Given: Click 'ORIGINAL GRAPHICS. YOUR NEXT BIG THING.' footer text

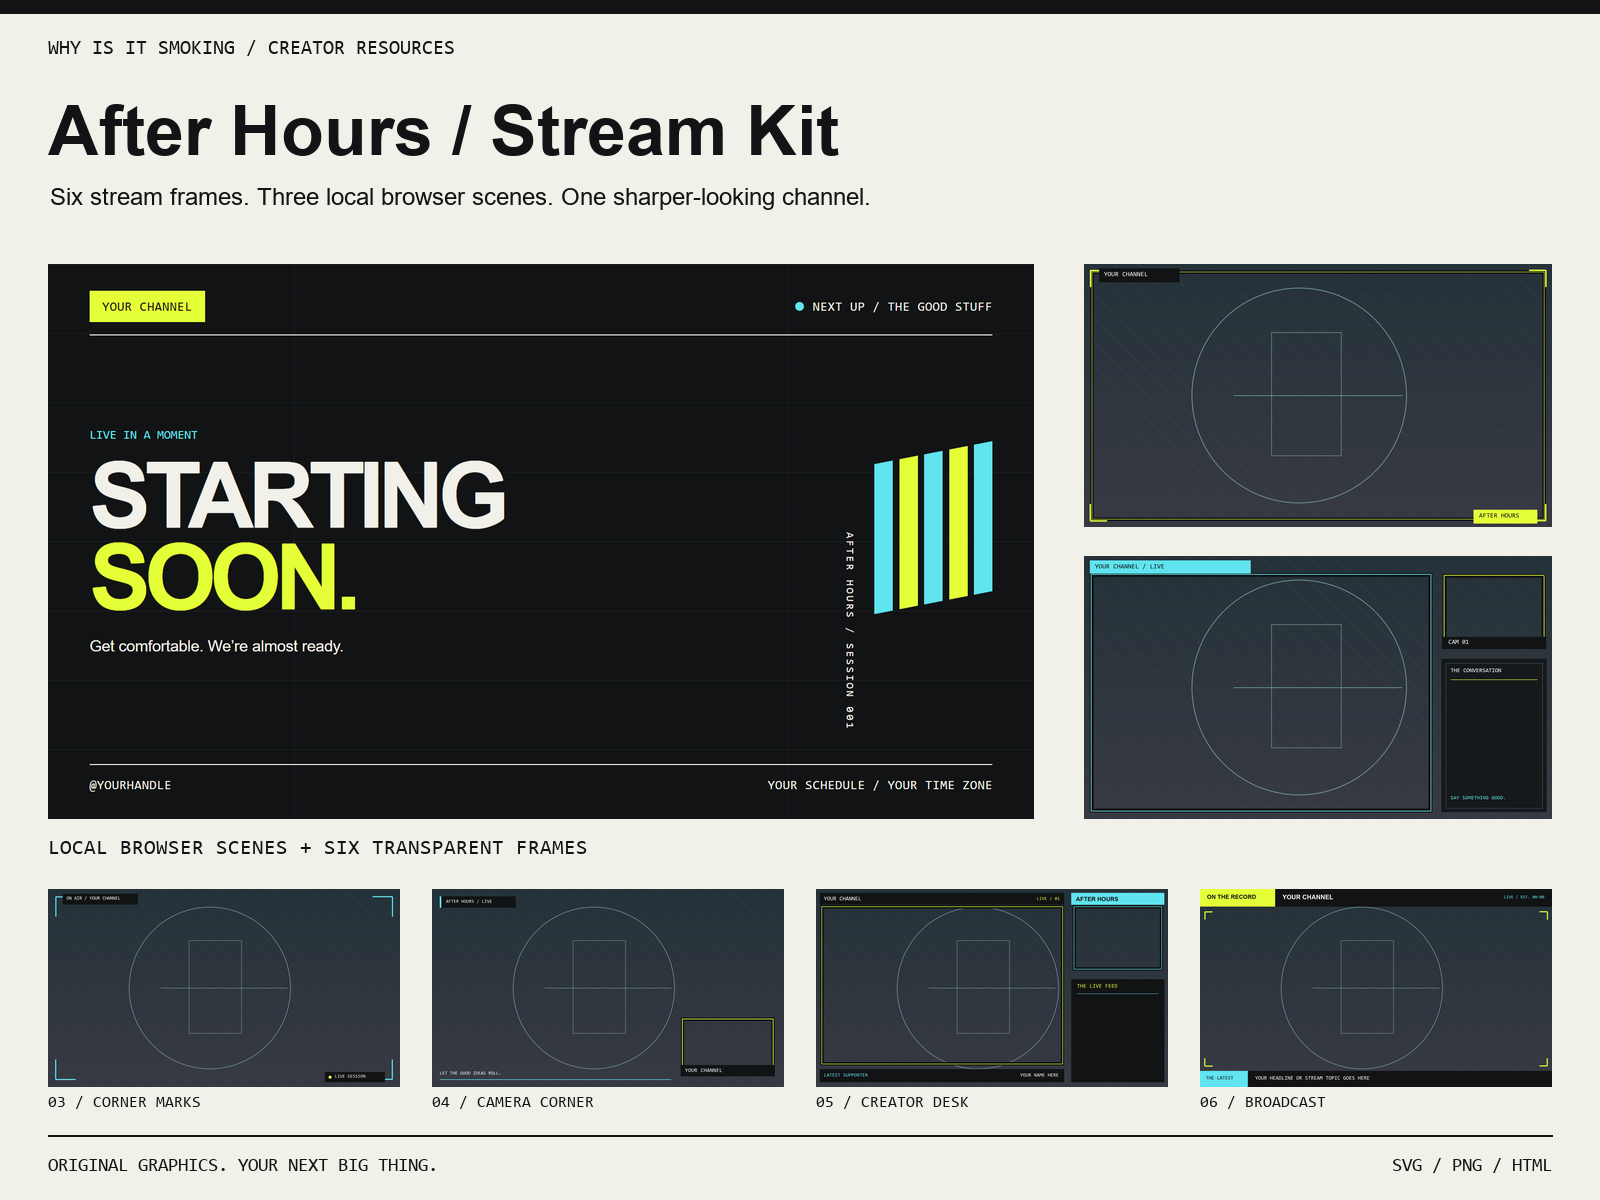Looking at the screenshot, I should pos(243,1165).
